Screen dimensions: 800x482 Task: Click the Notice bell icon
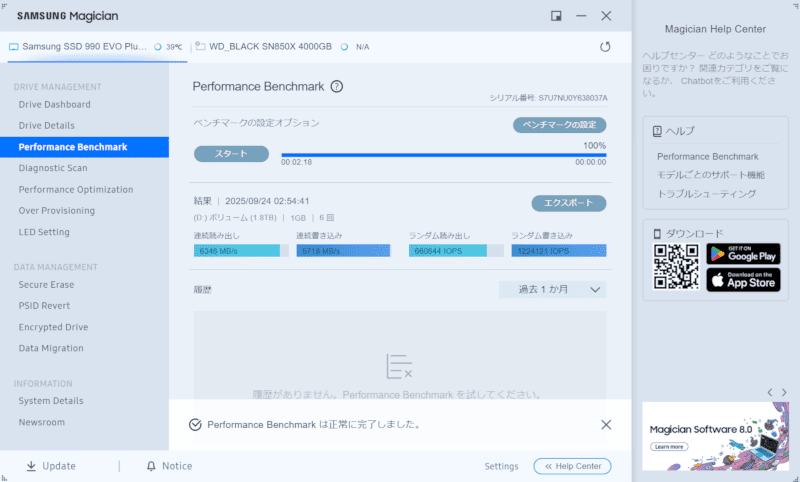[x=151, y=466]
